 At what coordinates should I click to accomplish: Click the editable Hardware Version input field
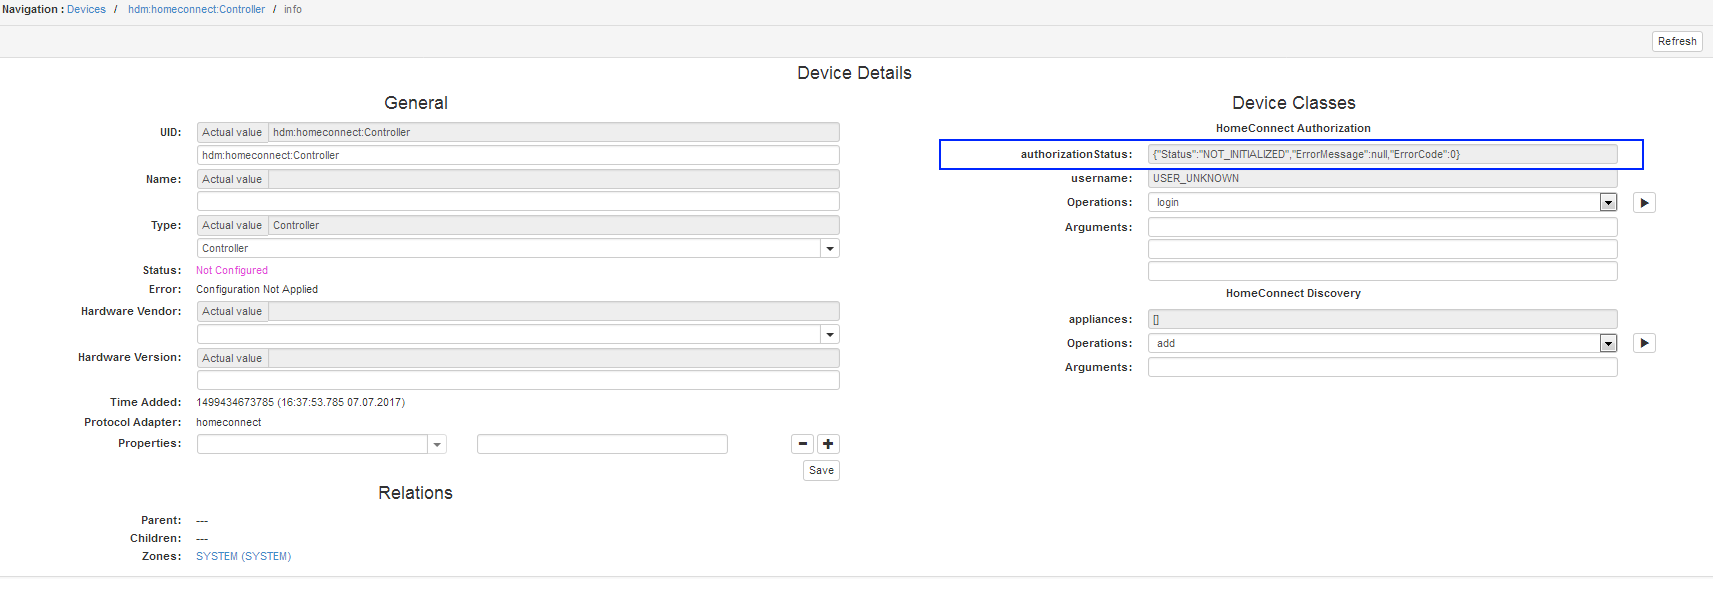pyautogui.click(x=518, y=380)
